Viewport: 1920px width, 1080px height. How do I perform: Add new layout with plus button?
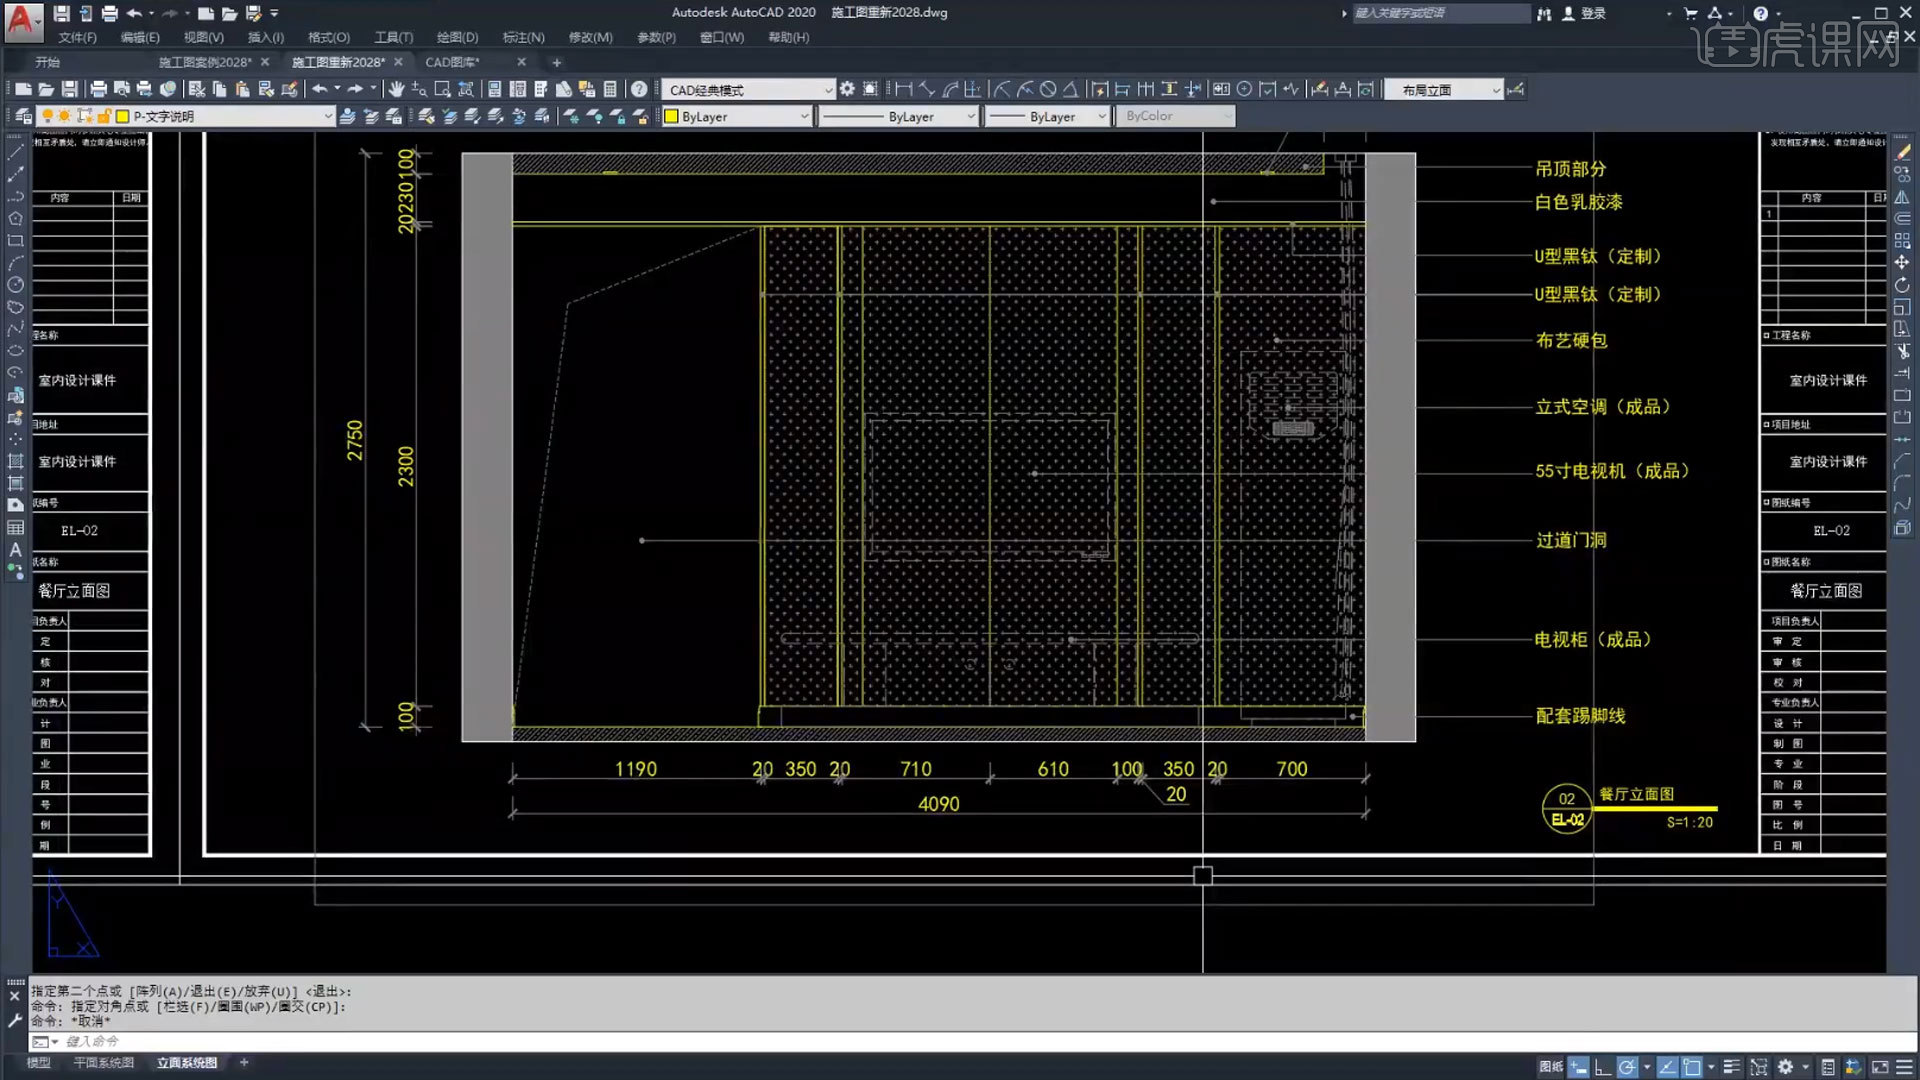(244, 1062)
